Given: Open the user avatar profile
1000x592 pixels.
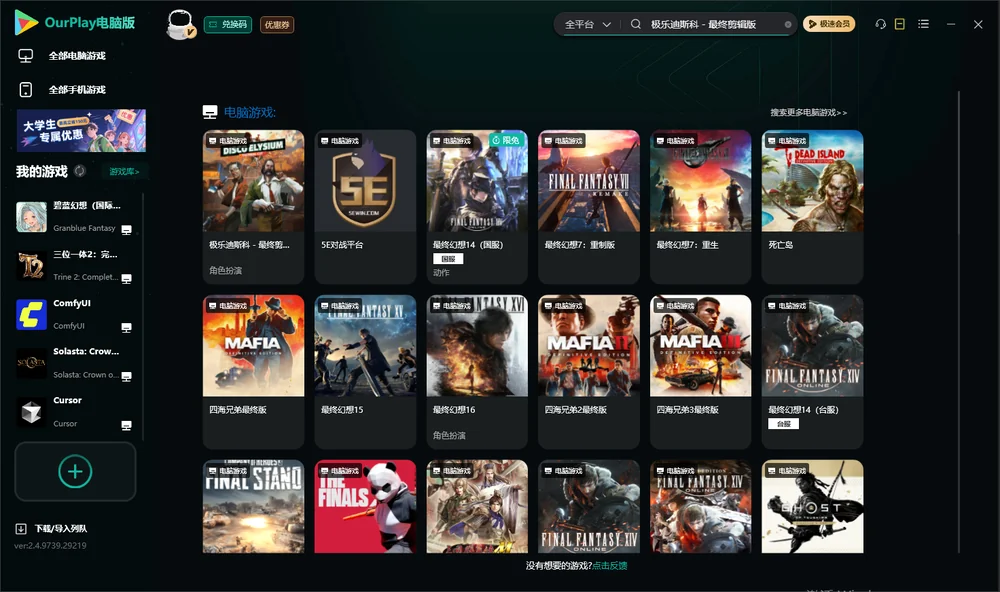Looking at the screenshot, I should click(x=180, y=24).
